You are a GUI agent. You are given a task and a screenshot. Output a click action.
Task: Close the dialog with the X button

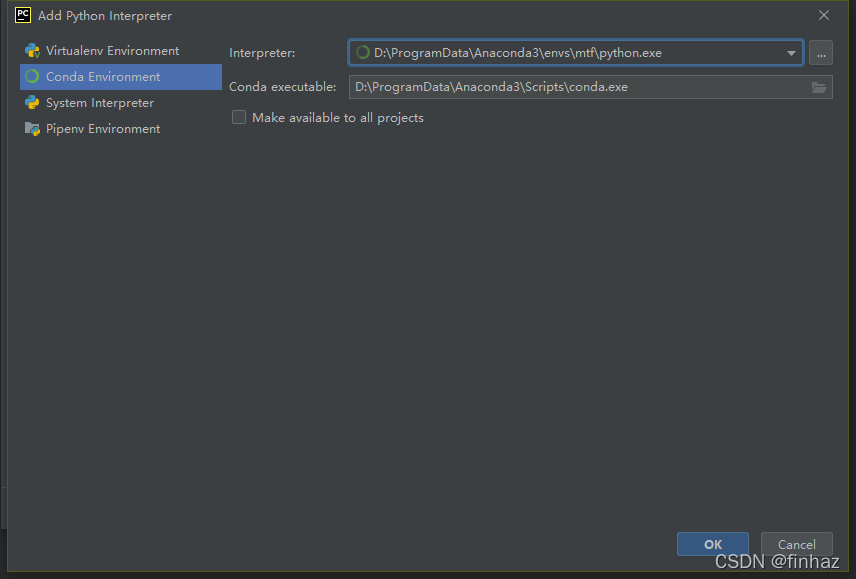[x=824, y=15]
